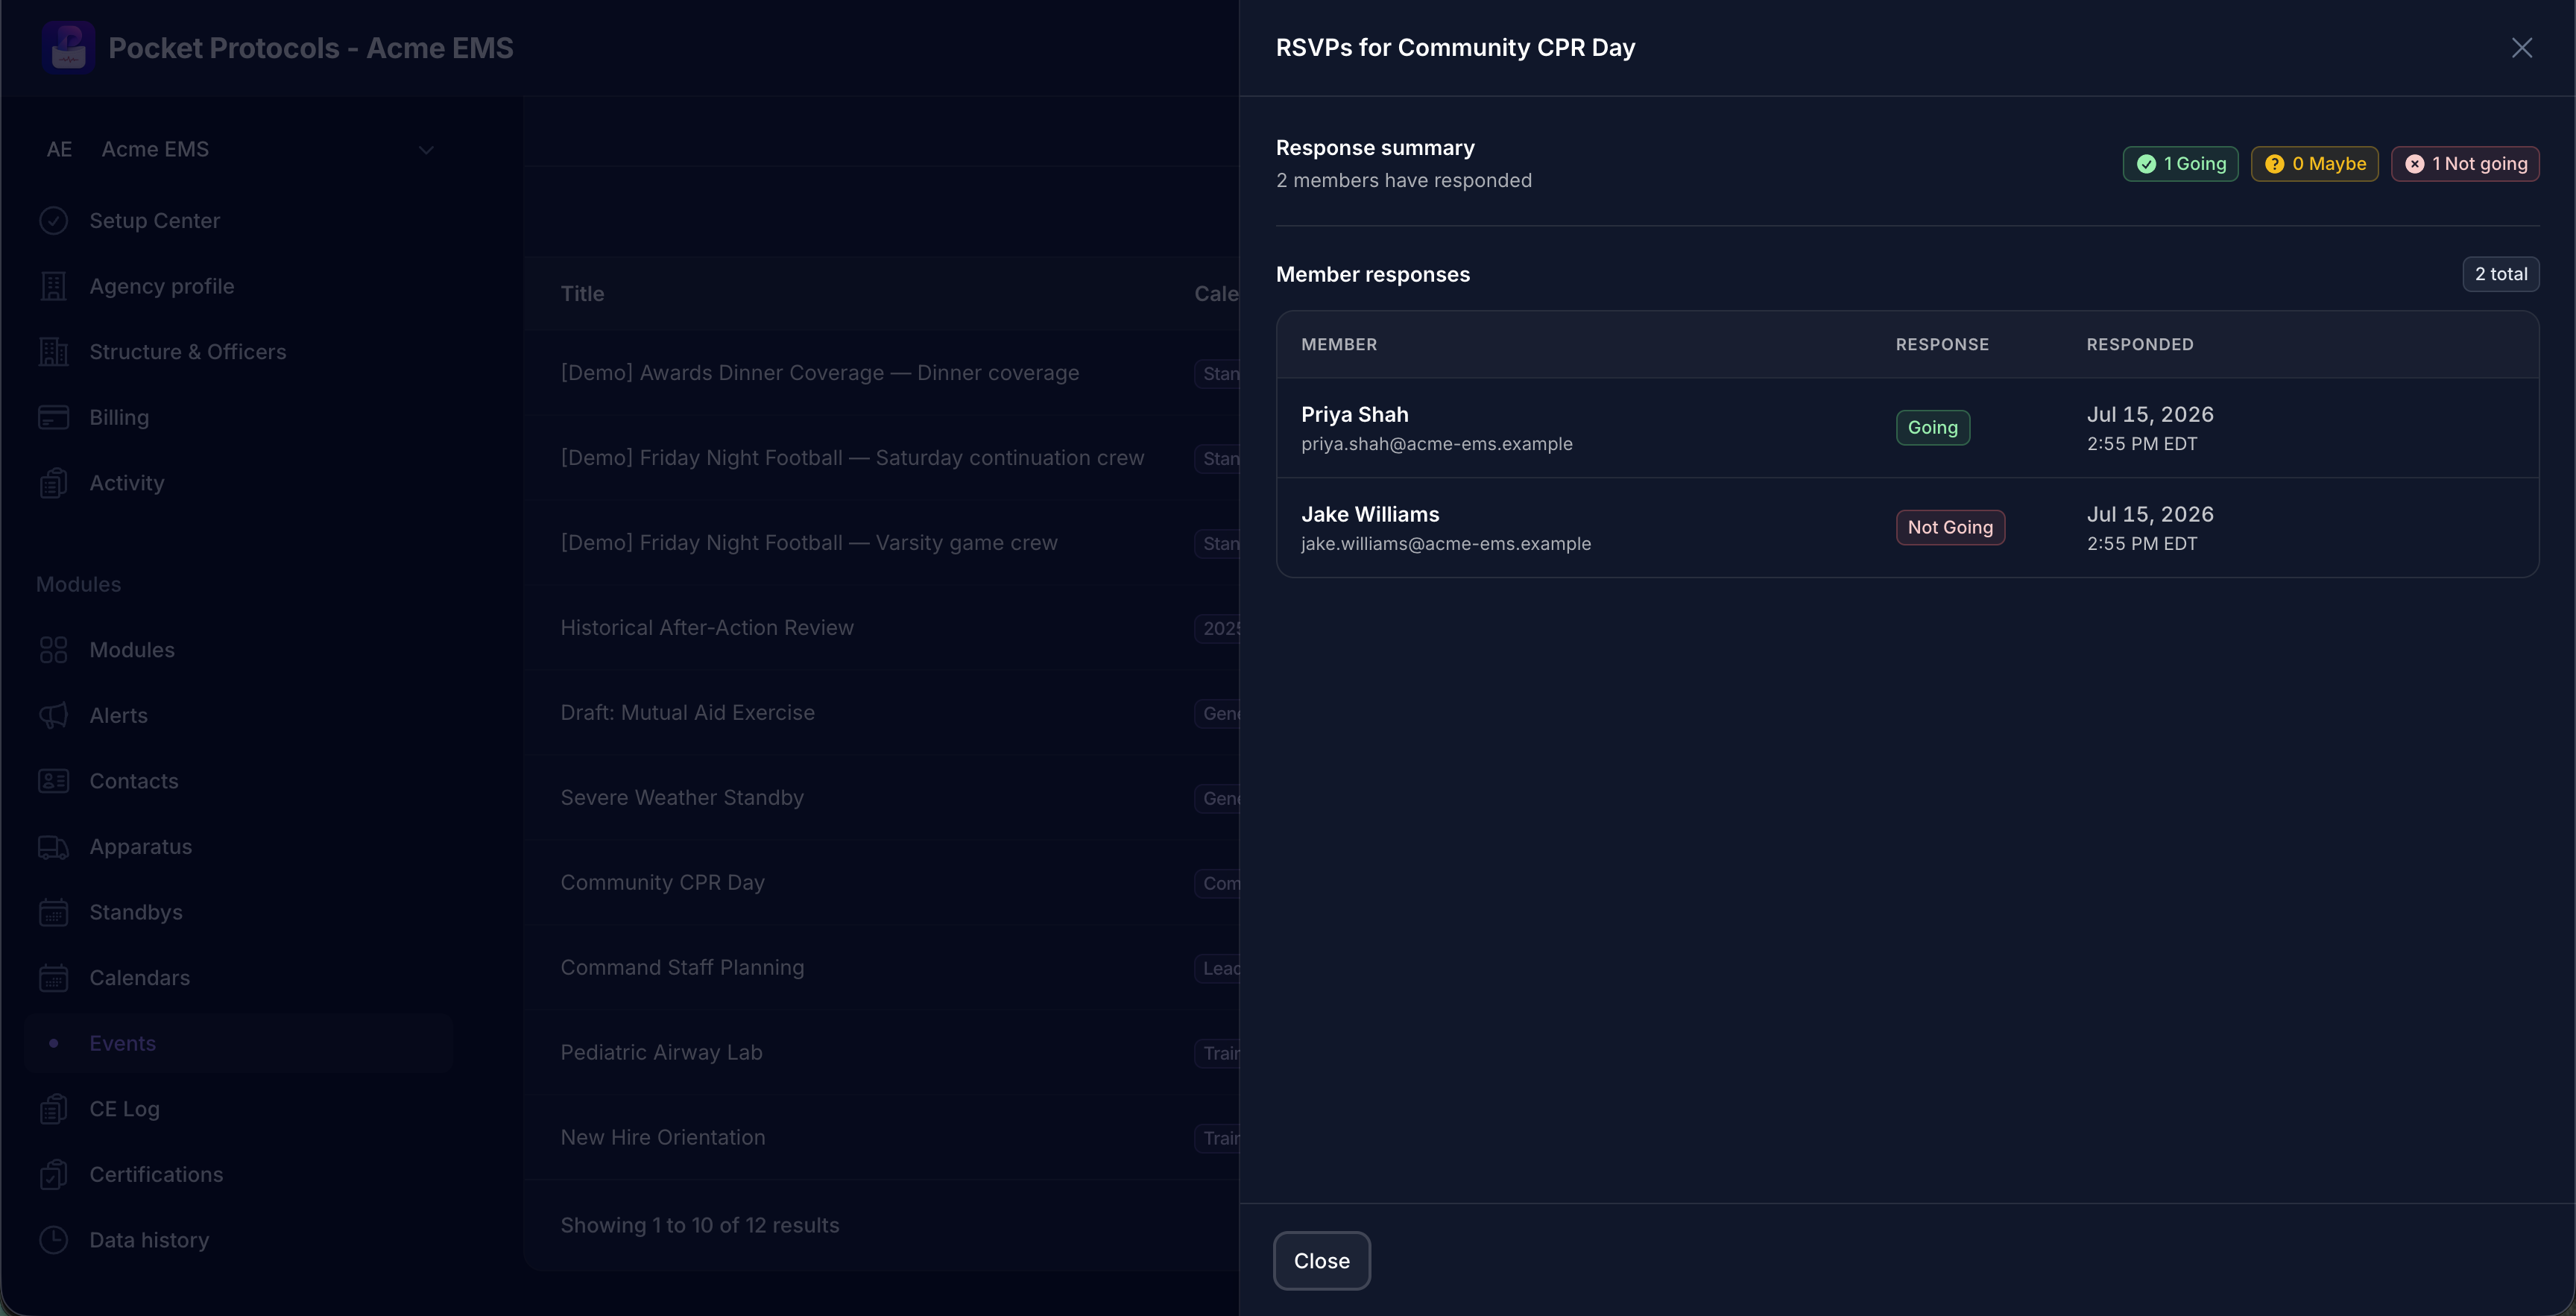Click the Agency profile building icon
Image resolution: width=2576 pixels, height=1316 pixels.
coord(54,286)
